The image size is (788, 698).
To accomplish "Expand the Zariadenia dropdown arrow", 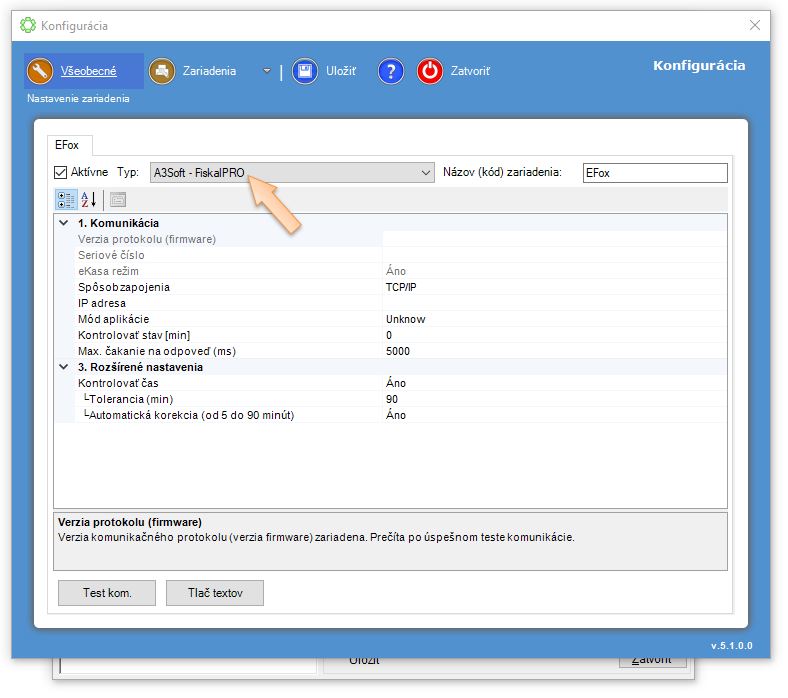I will point(266,71).
